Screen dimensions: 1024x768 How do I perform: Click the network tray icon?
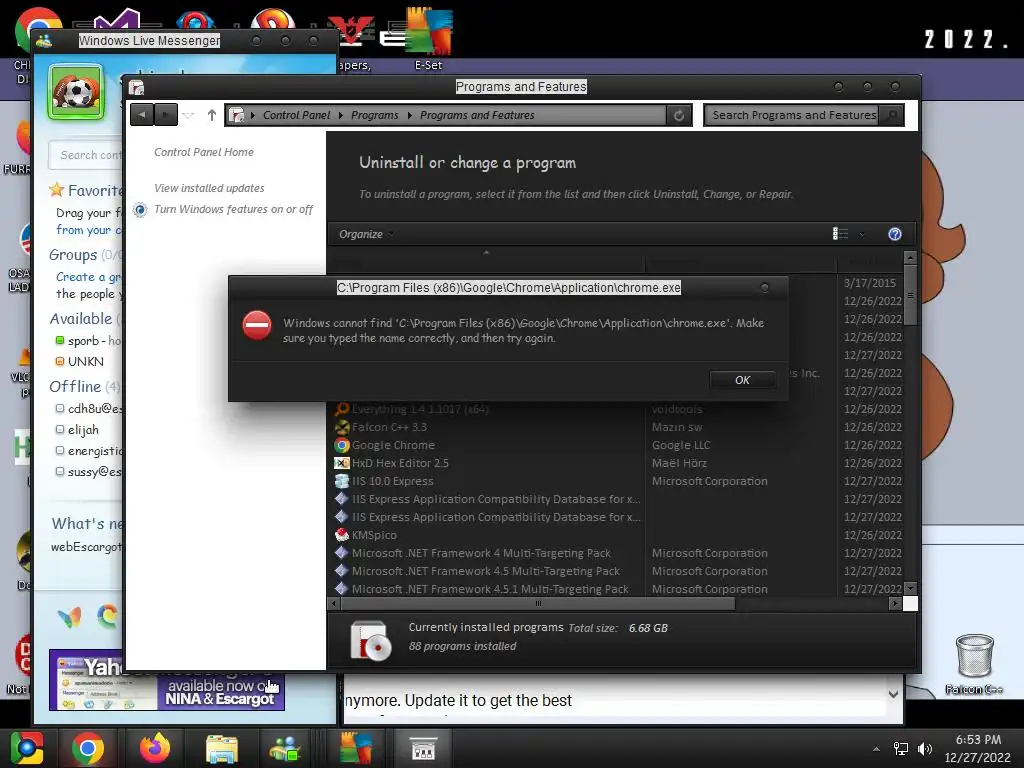pos(901,749)
